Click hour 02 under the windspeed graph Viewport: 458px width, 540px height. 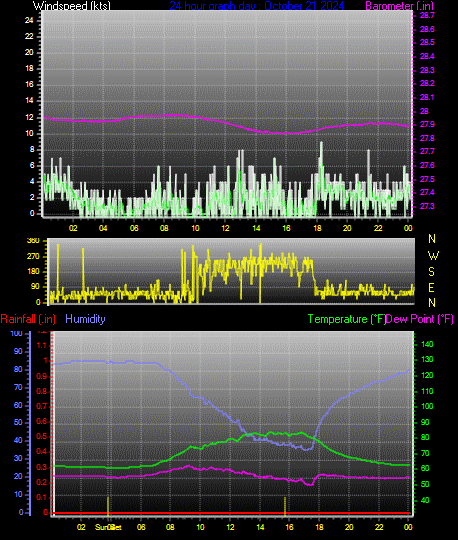pos(73,228)
